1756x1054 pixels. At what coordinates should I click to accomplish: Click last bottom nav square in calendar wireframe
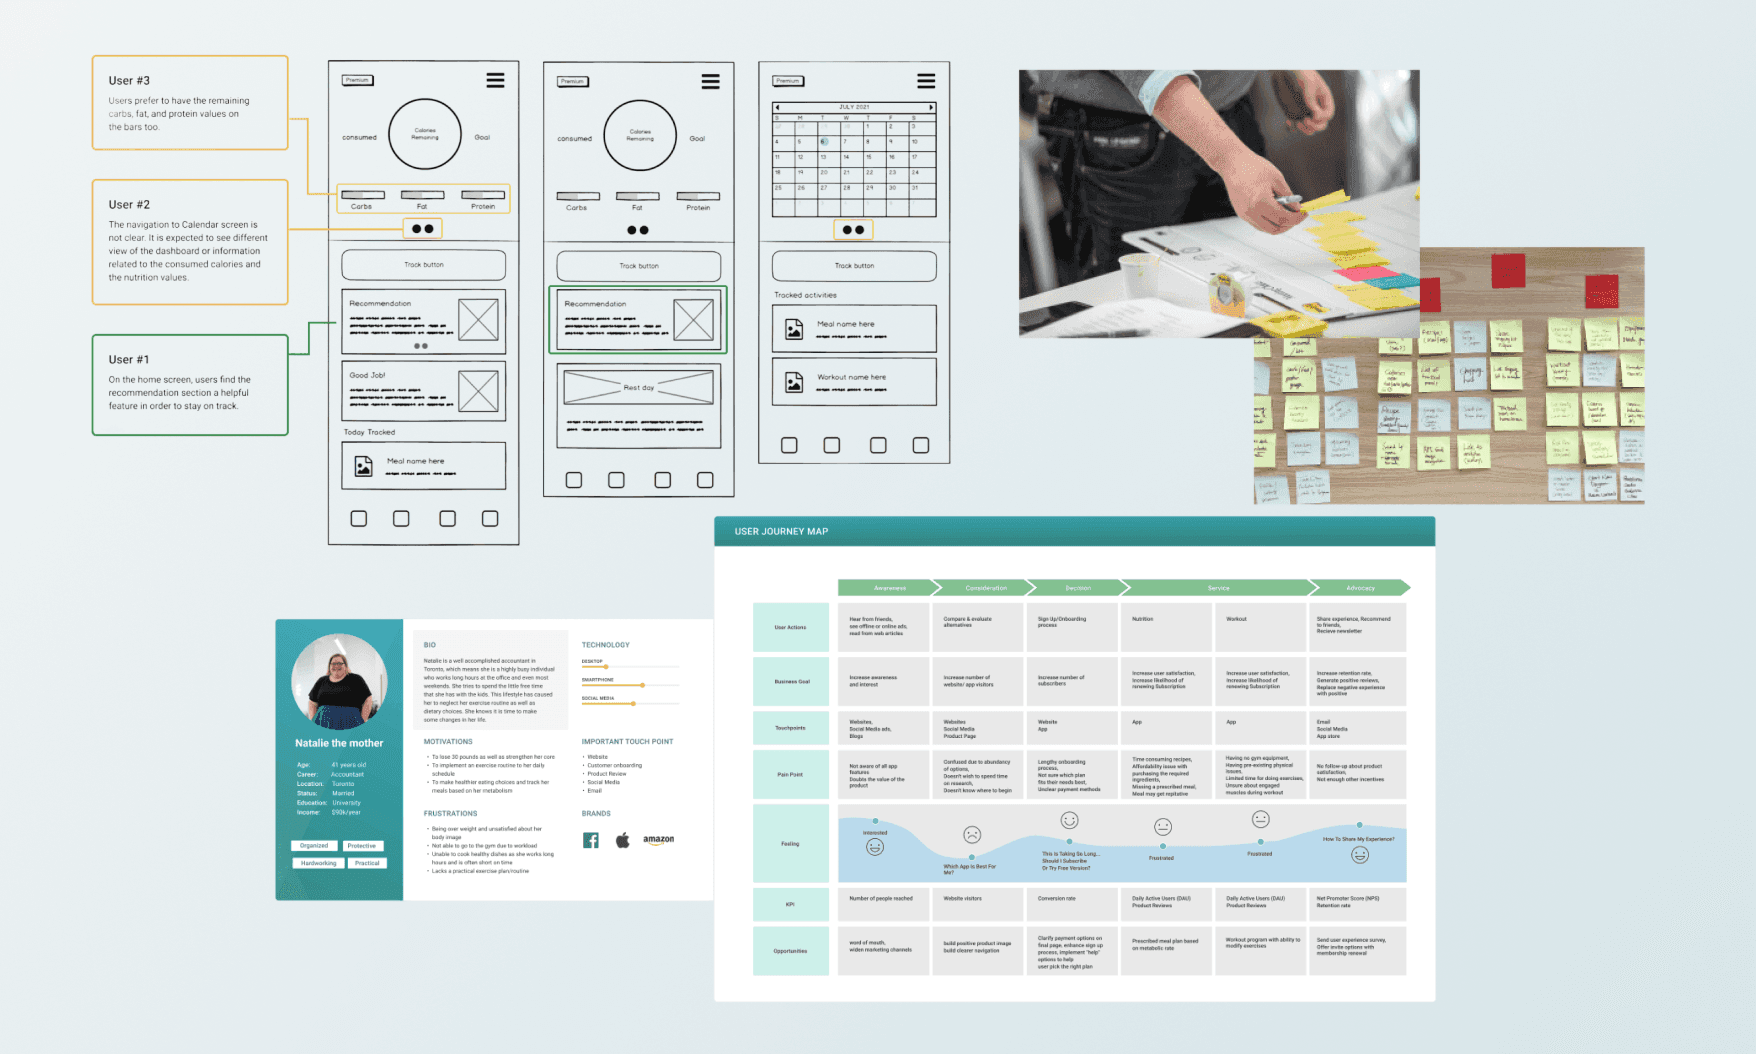pyautogui.click(x=921, y=445)
